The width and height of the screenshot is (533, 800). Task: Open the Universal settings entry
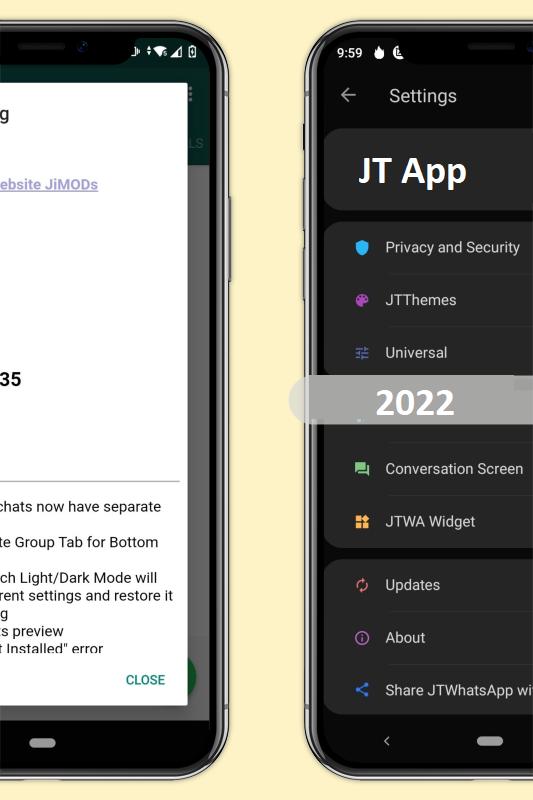(428, 353)
